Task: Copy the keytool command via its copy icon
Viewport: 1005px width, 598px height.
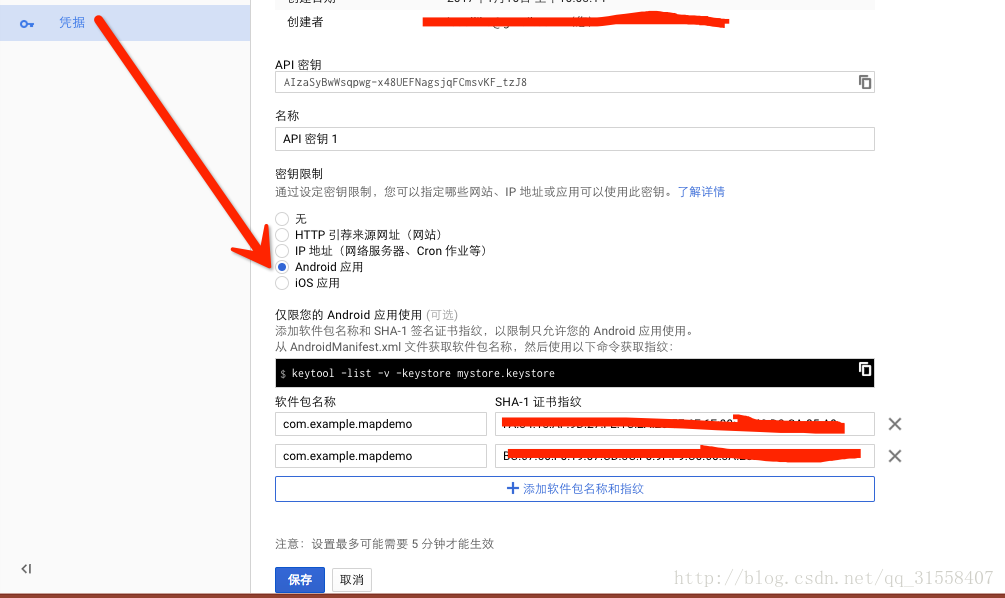Action: [864, 369]
